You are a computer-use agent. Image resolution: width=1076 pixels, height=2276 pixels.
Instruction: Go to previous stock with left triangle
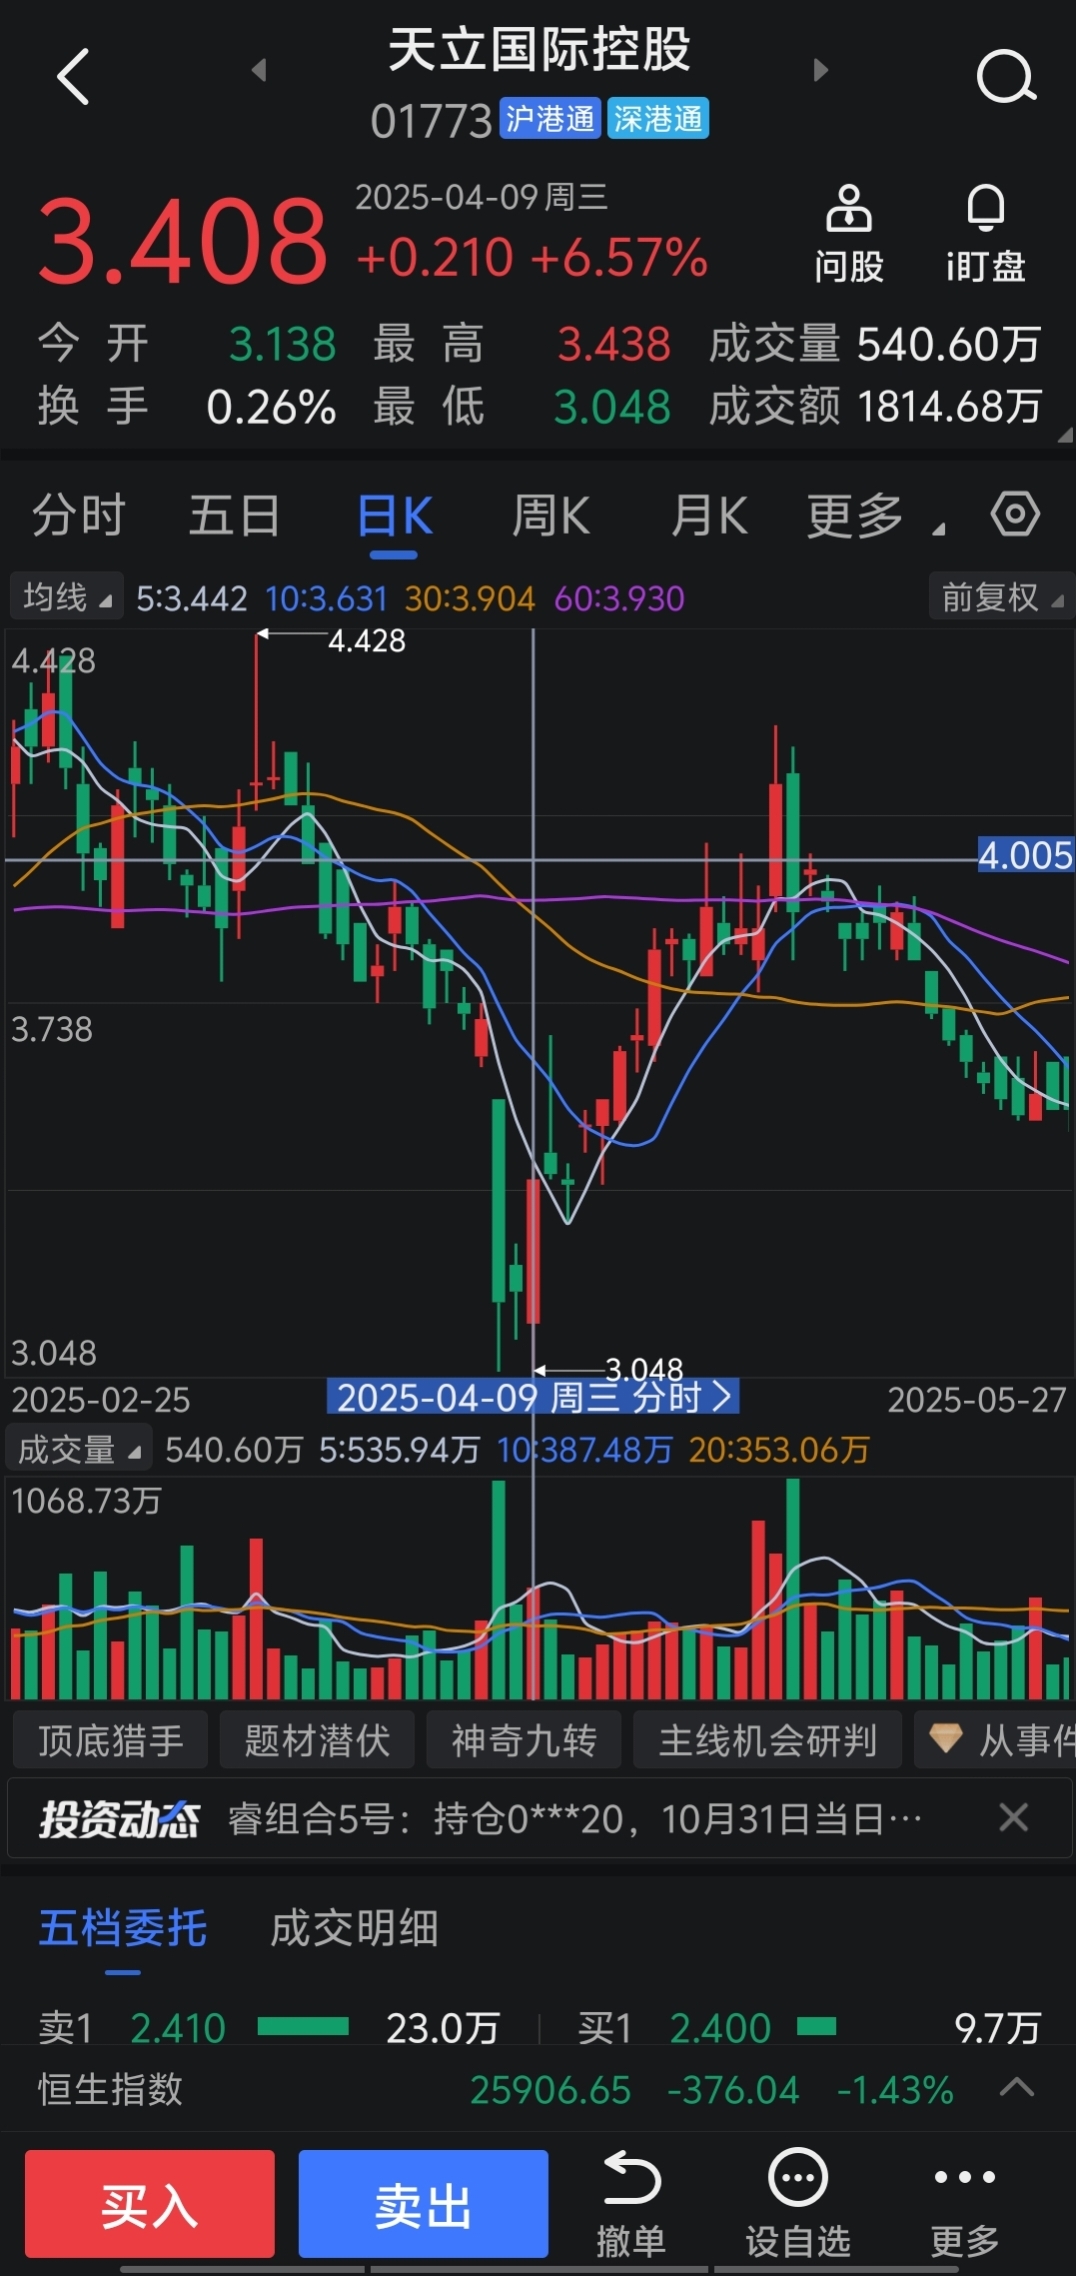(259, 70)
